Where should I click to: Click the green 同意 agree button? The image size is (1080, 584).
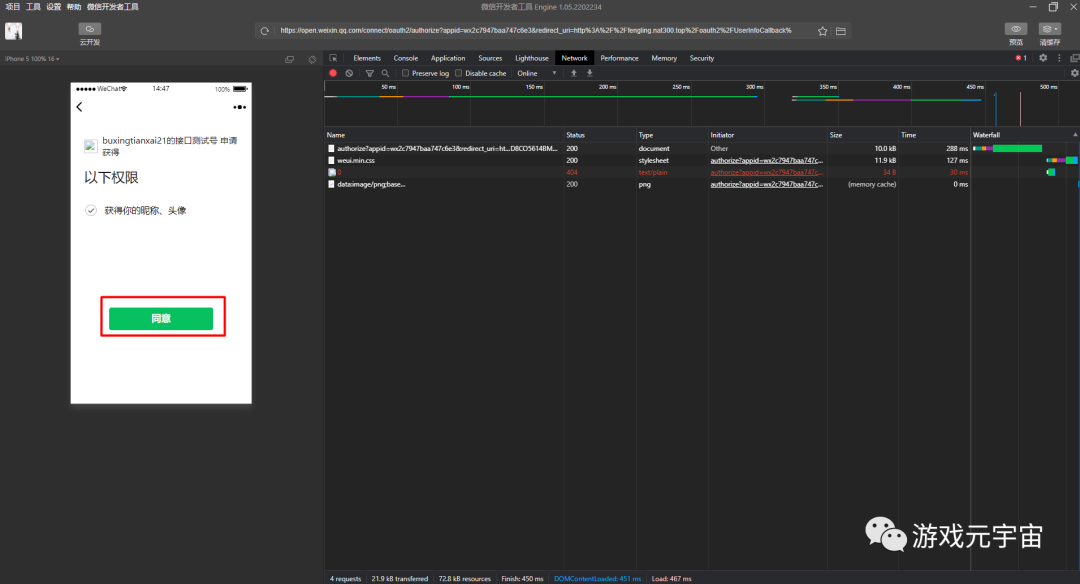161,318
